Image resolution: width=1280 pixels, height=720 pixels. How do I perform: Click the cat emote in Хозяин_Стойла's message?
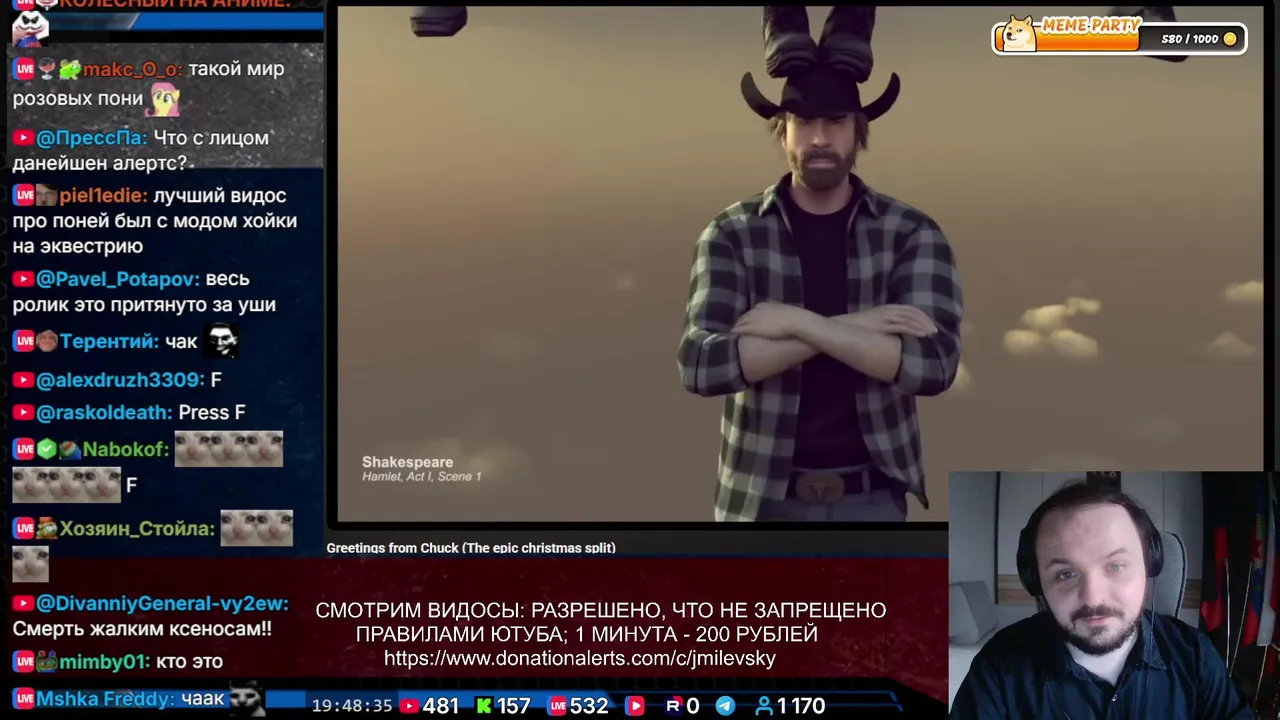point(257,528)
